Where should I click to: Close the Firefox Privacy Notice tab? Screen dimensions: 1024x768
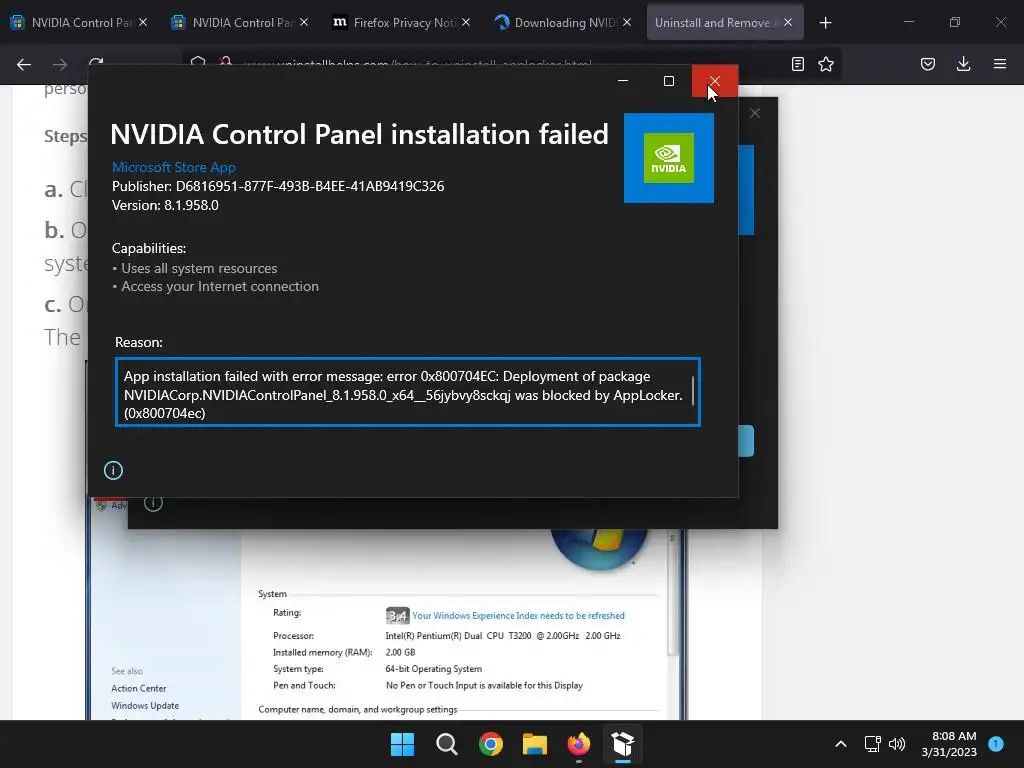point(466,23)
